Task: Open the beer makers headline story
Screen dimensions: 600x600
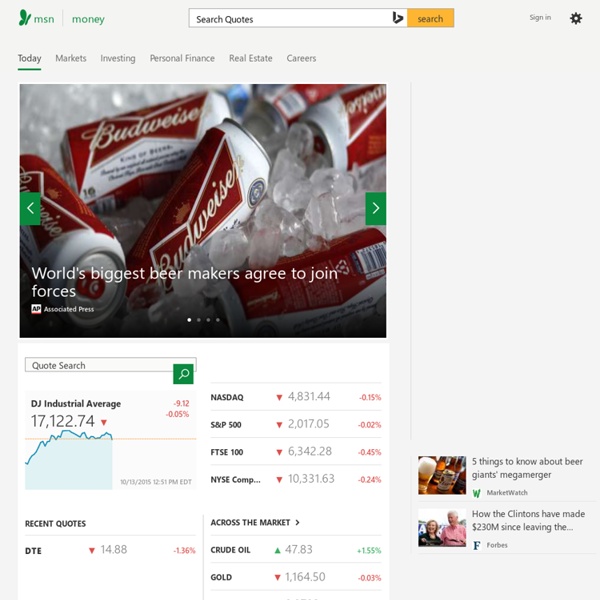Action: pyautogui.click(x=184, y=282)
